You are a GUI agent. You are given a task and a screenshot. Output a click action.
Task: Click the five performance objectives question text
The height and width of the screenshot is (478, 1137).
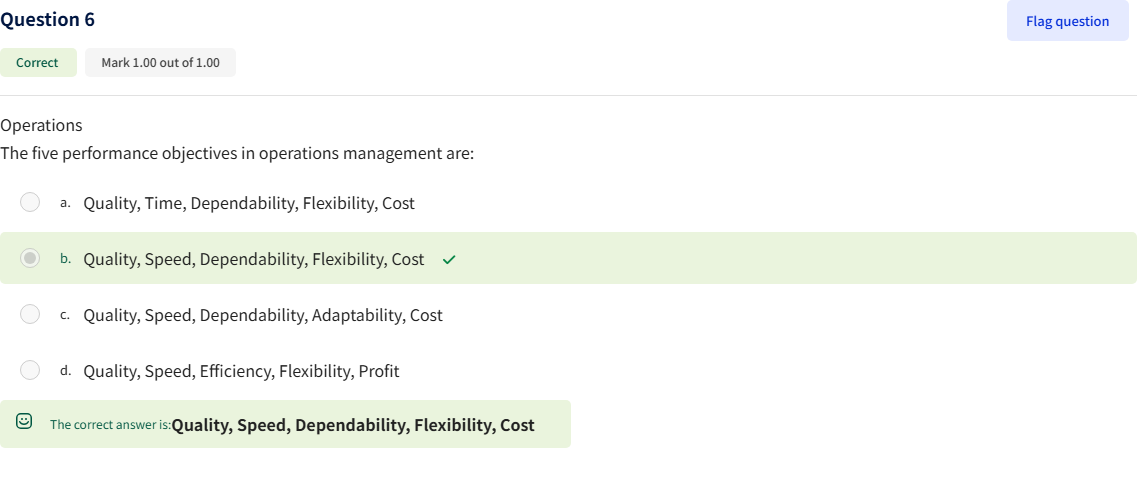237,154
